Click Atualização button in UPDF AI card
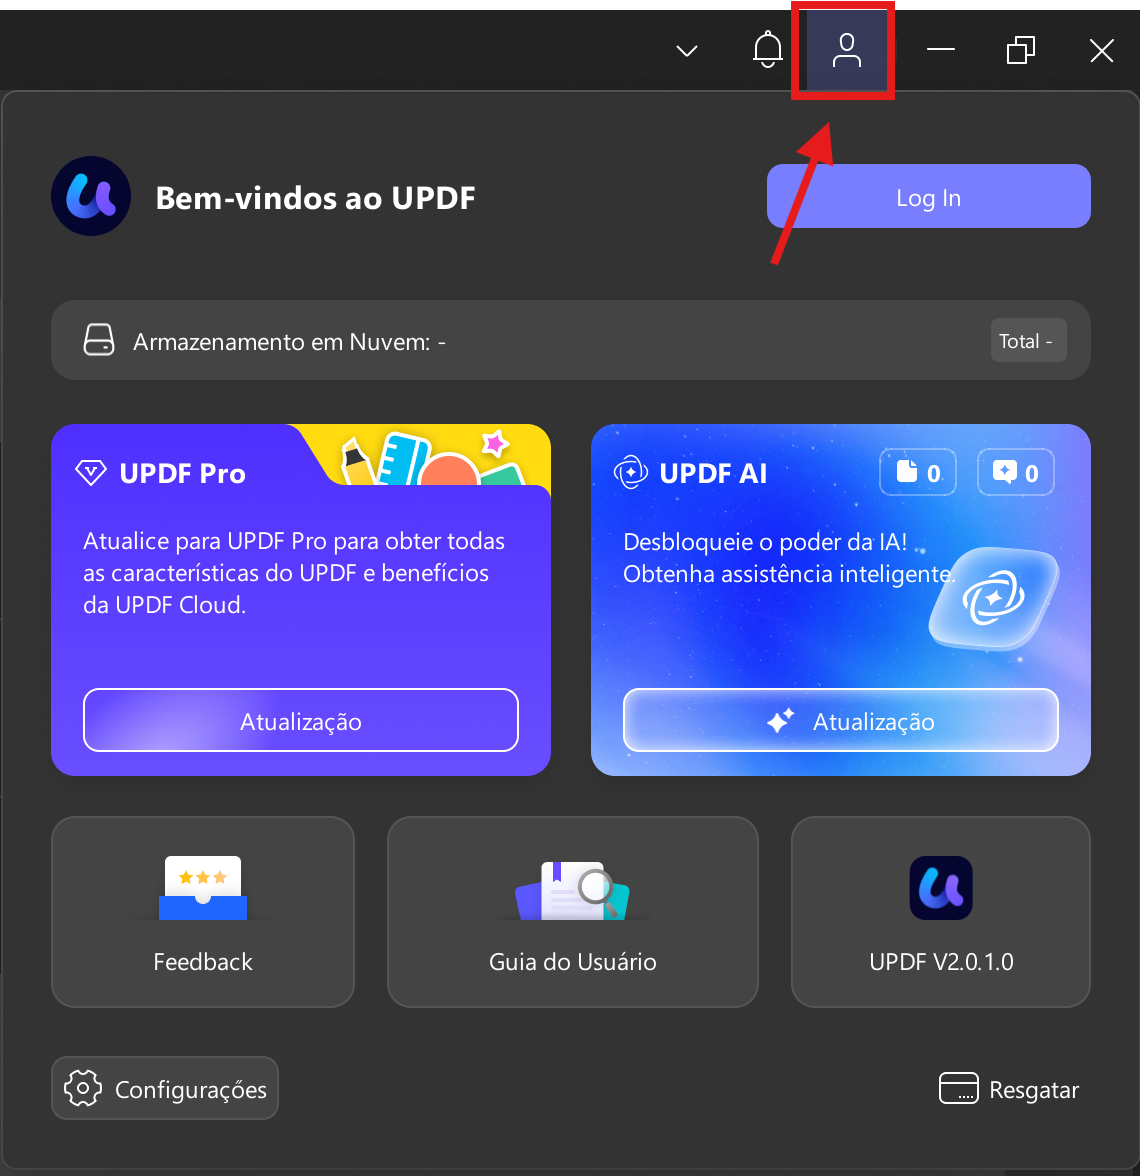 pyautogui.click(x=841, y=720)
